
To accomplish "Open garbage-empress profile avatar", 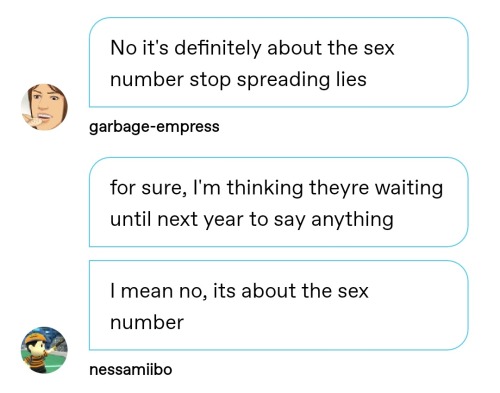I will pos(44,107).
